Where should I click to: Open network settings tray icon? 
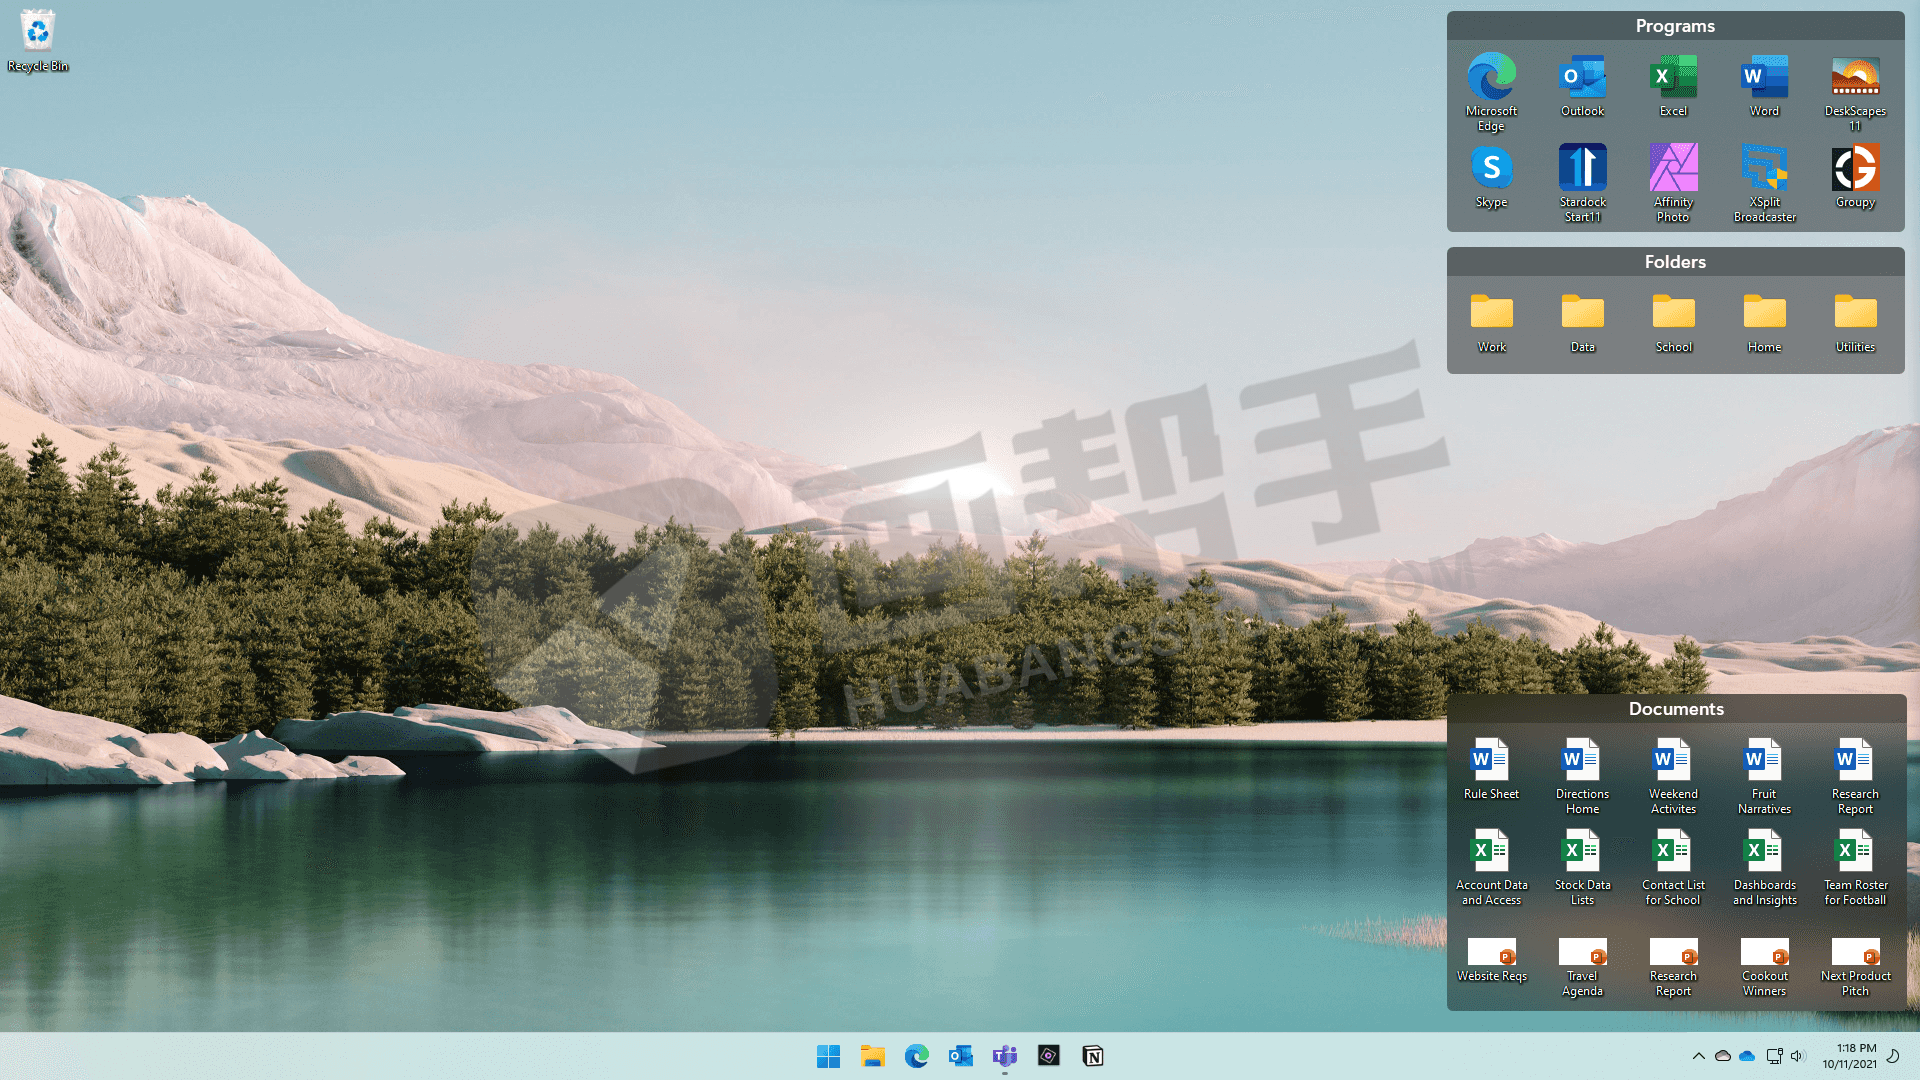click(x=1774, y=1056)
